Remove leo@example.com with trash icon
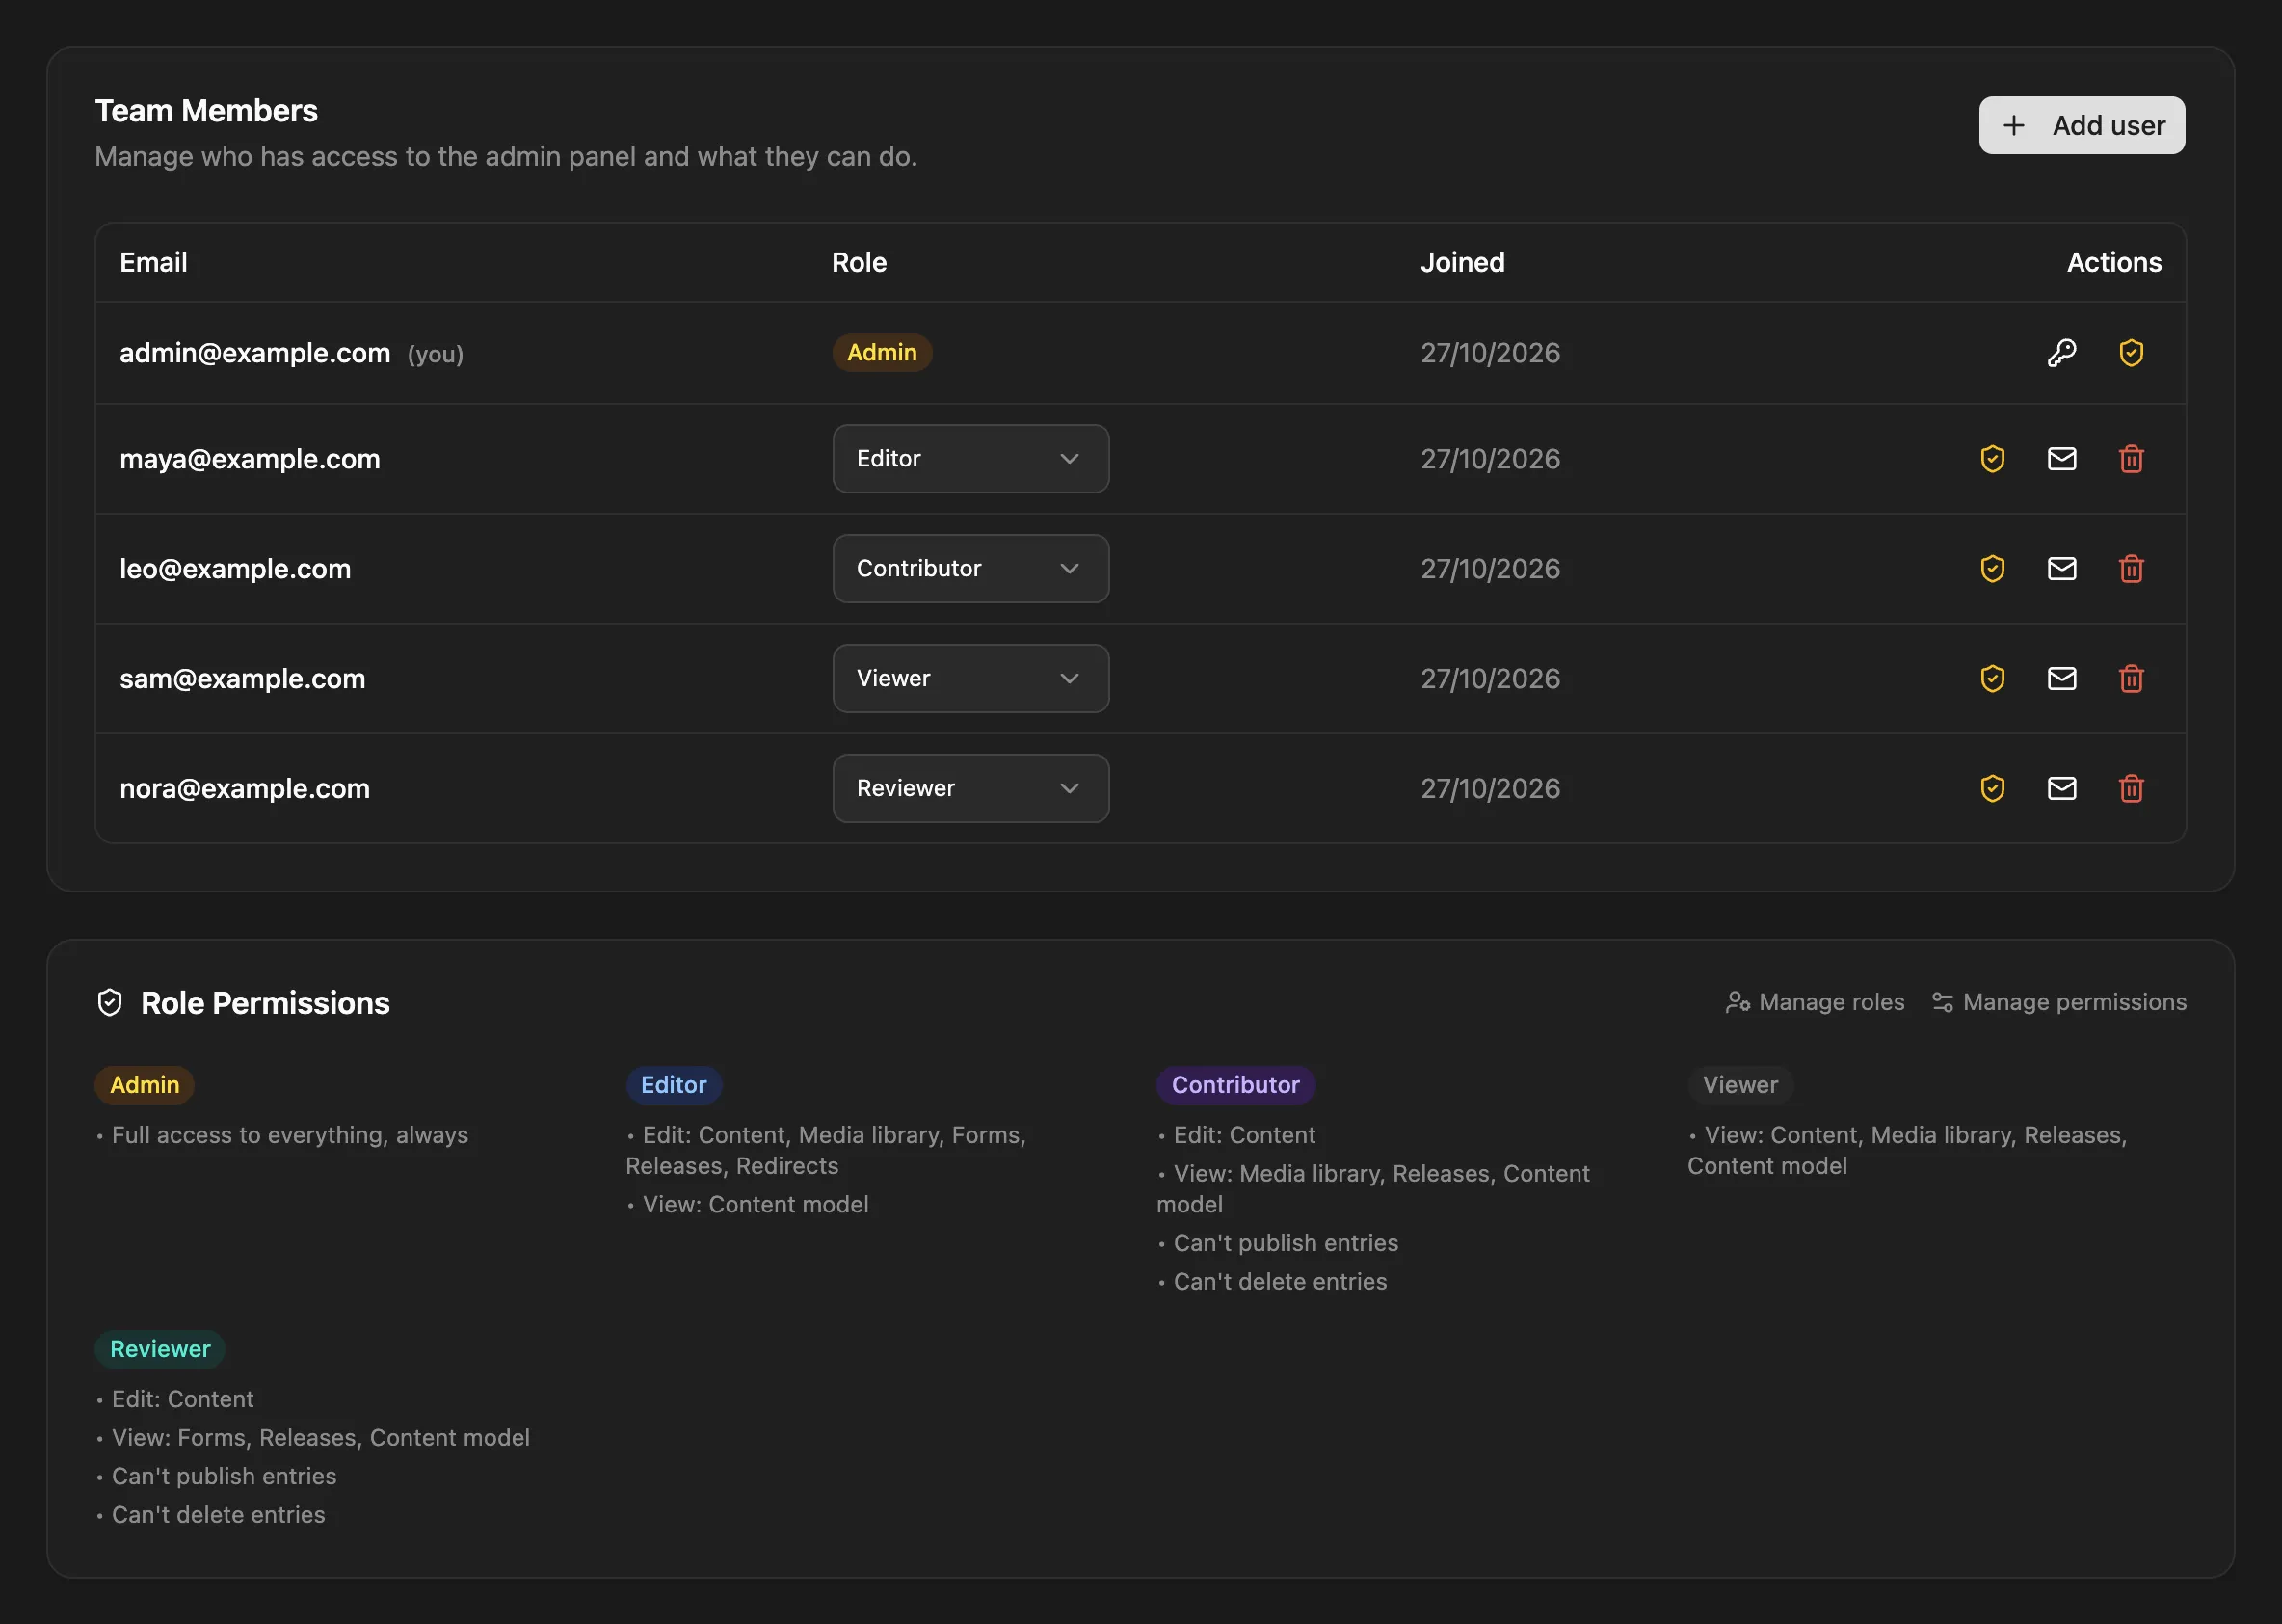2282x1624 pixels. [2131, 569]
